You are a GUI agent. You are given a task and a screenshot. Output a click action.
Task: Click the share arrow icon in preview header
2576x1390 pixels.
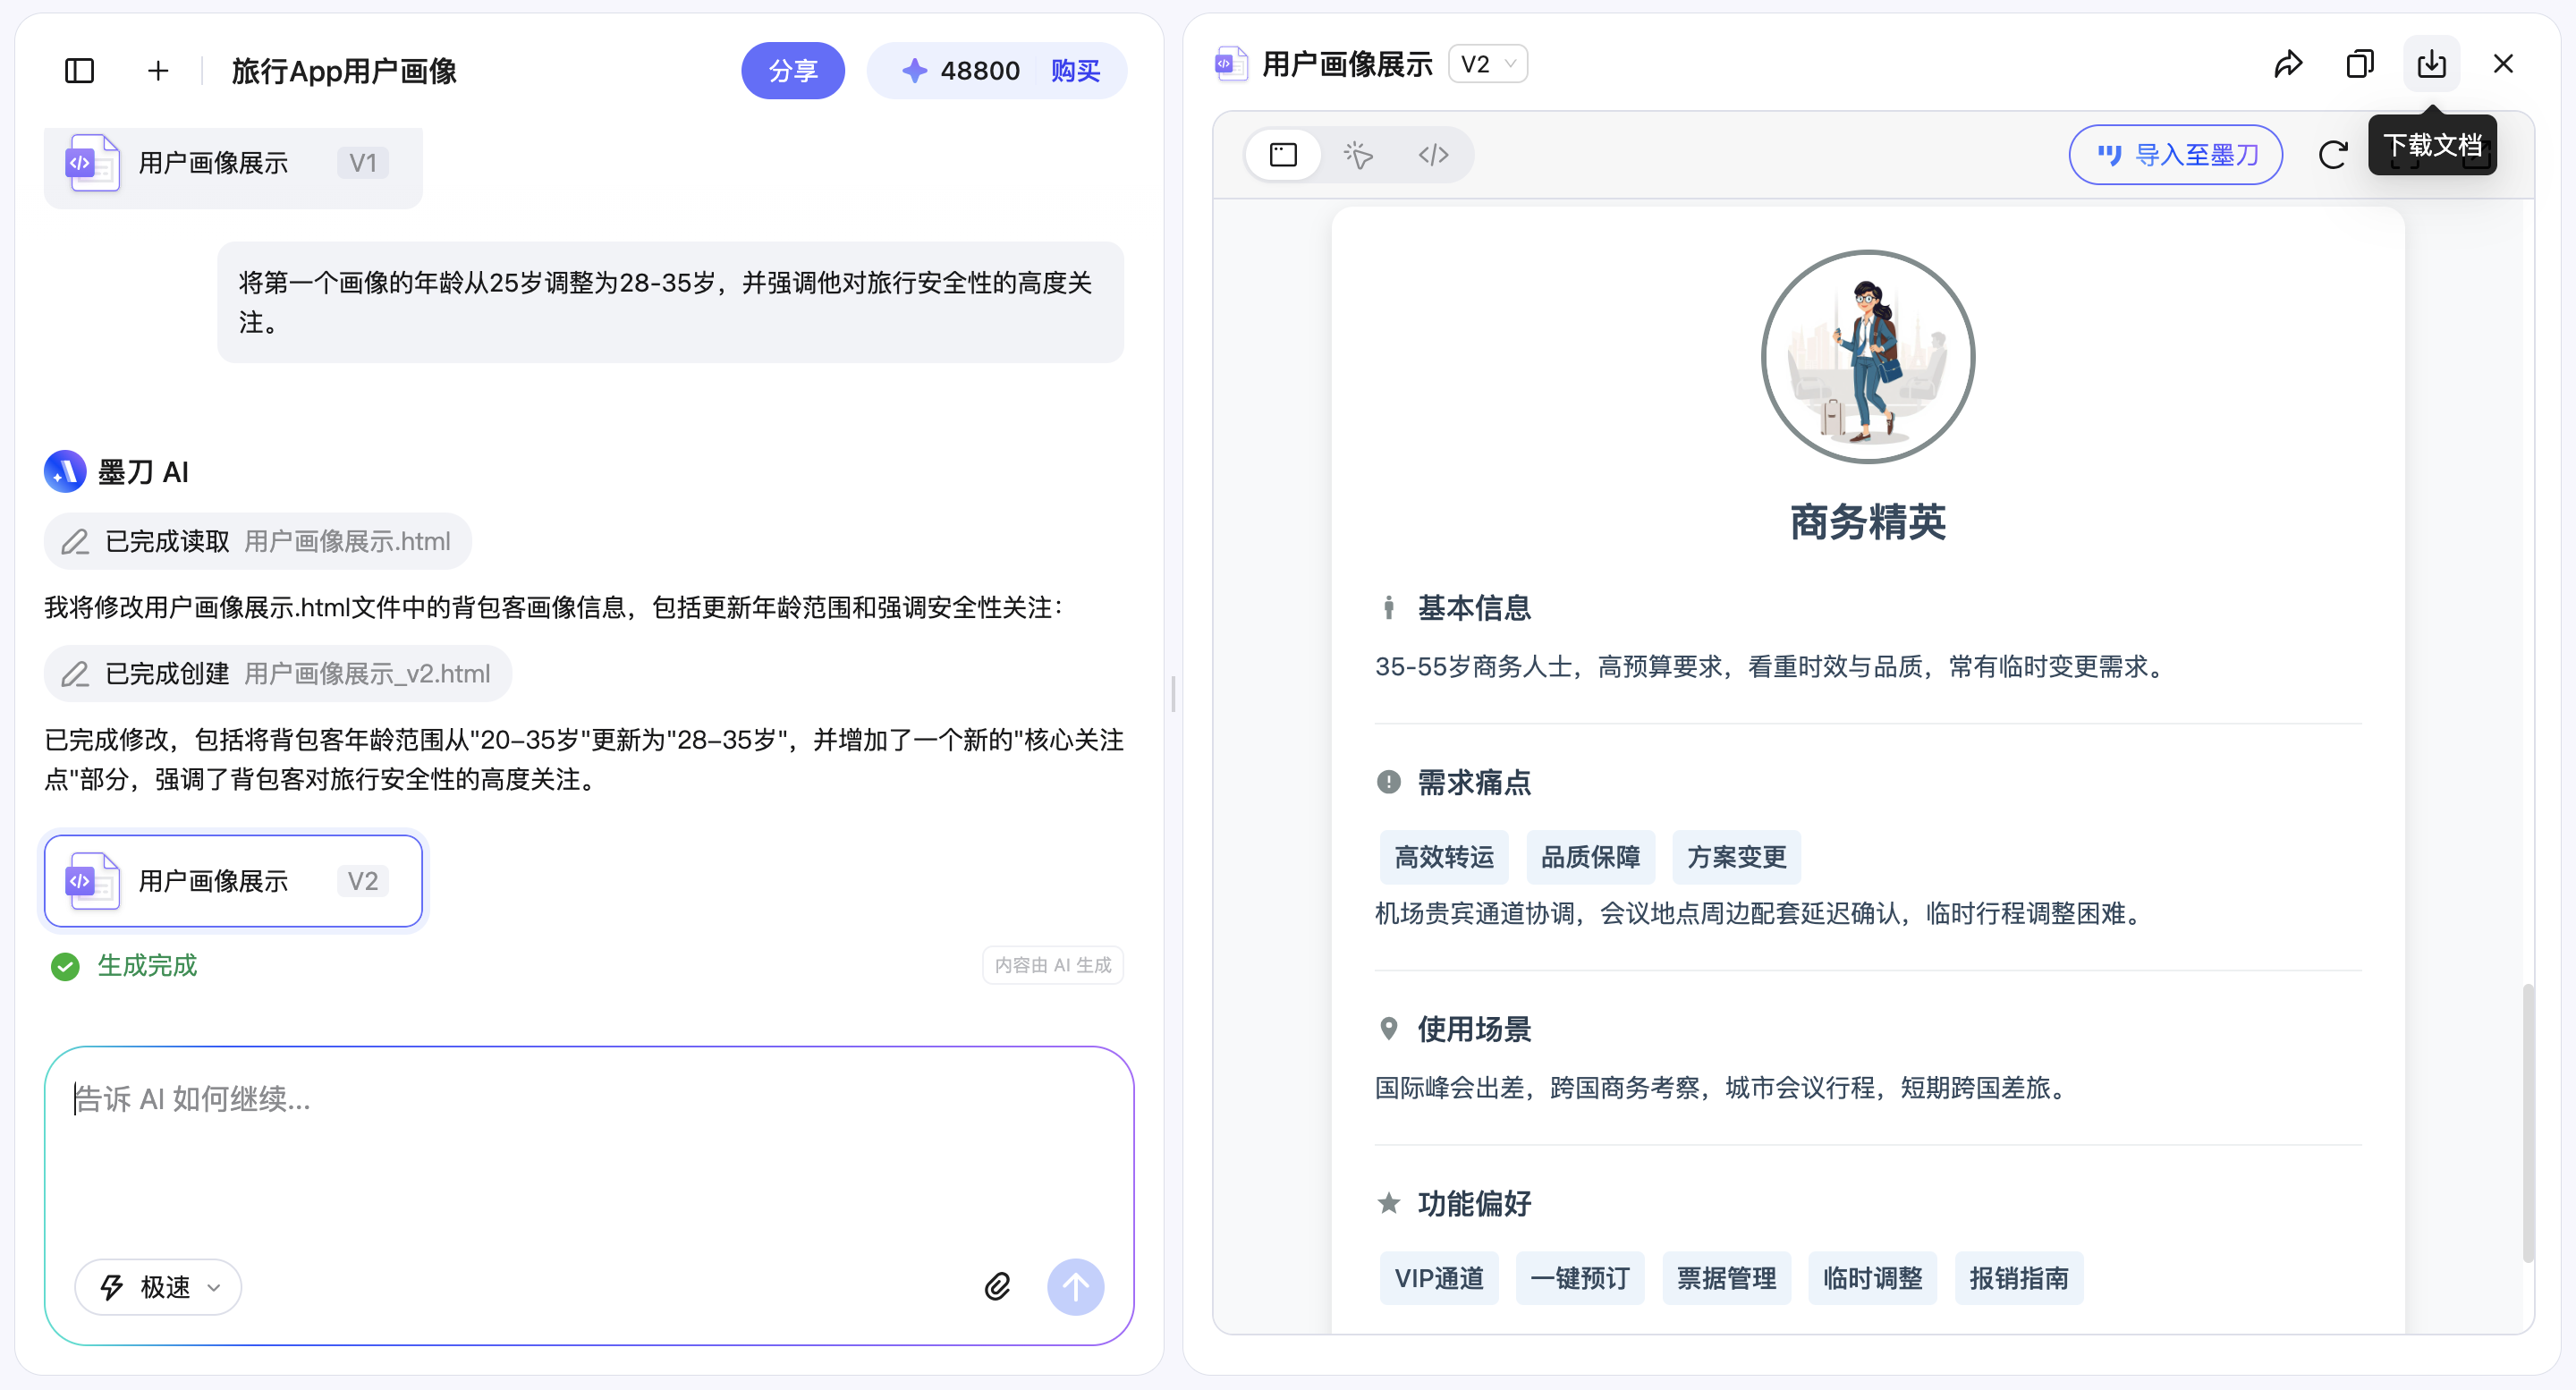coord(2288,64)
